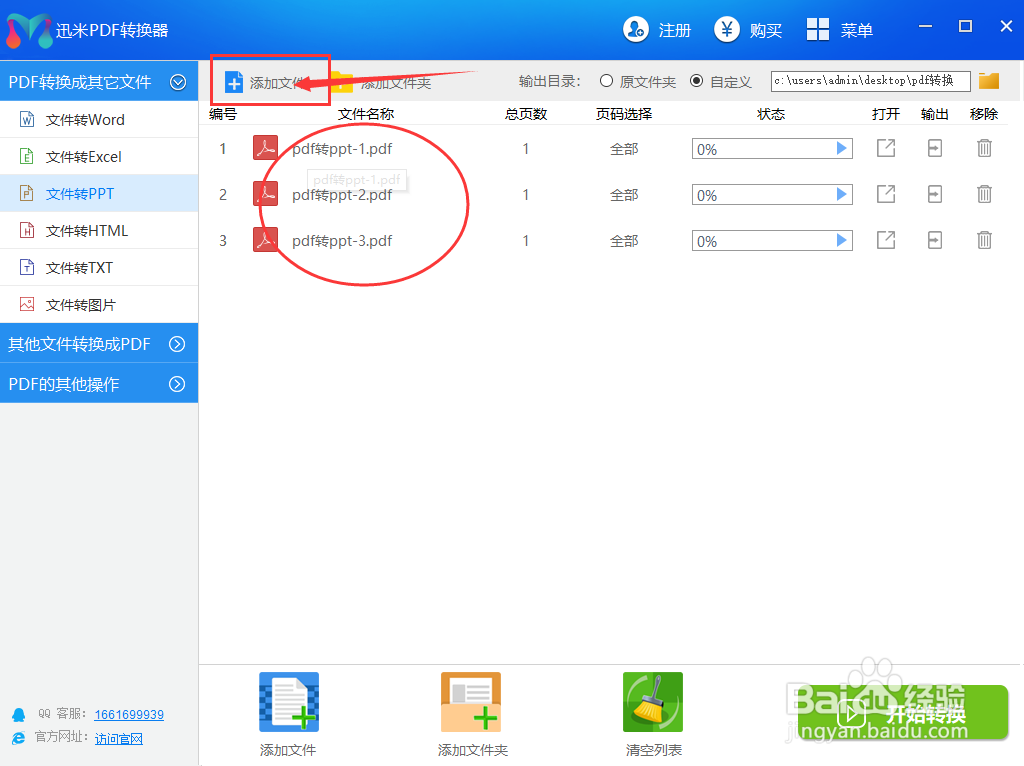Select the Original Folder (原文件夹) radio button

(606, 81)
